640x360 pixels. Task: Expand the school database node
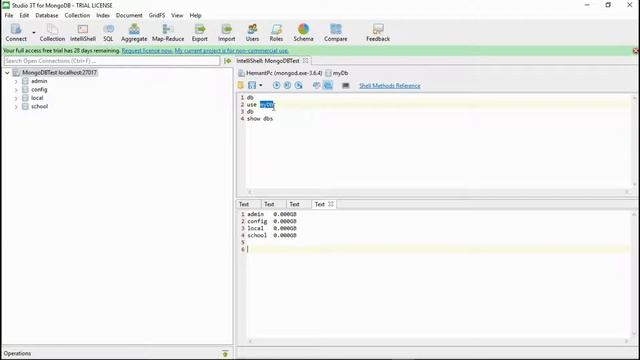[x=16, y=107]
